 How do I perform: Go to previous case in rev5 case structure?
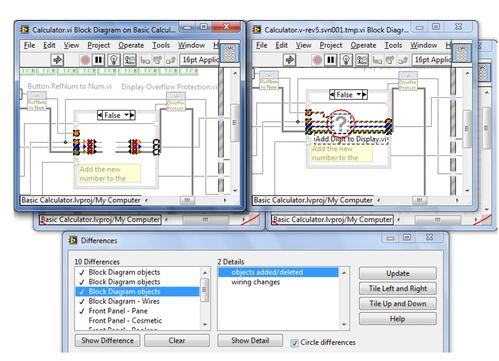tap(332, 95)
